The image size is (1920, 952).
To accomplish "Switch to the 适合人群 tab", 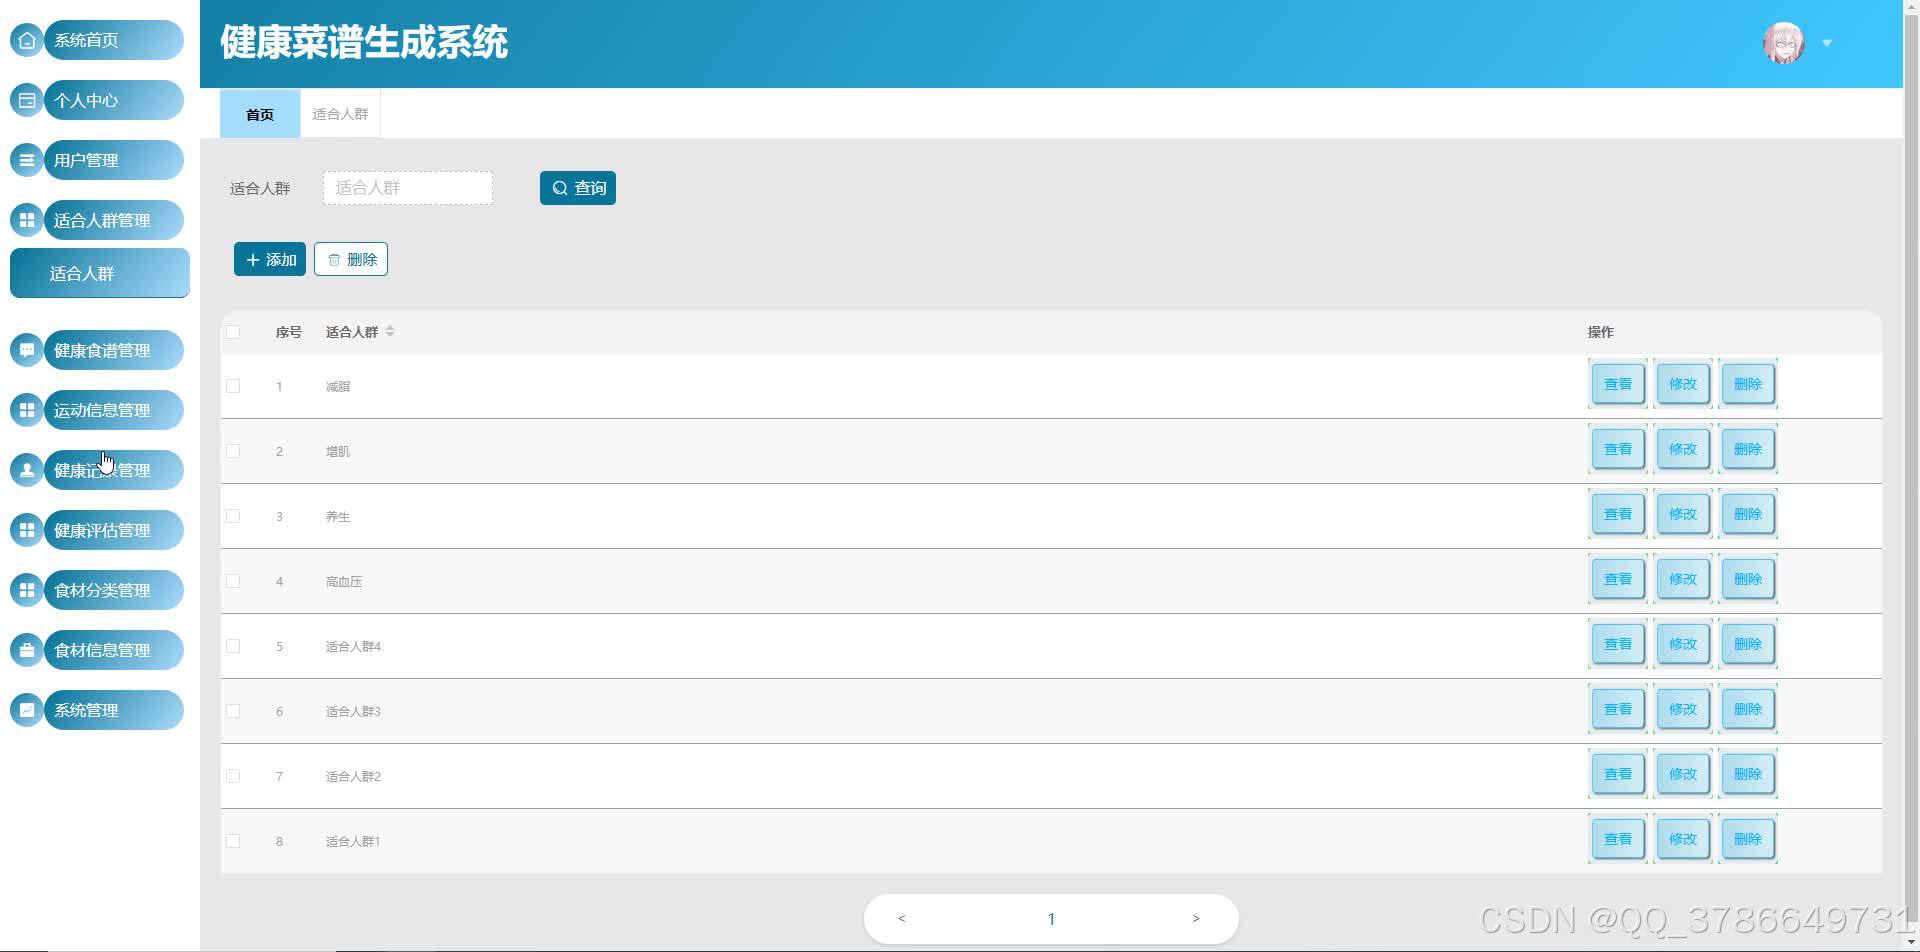I will point(340,114).
